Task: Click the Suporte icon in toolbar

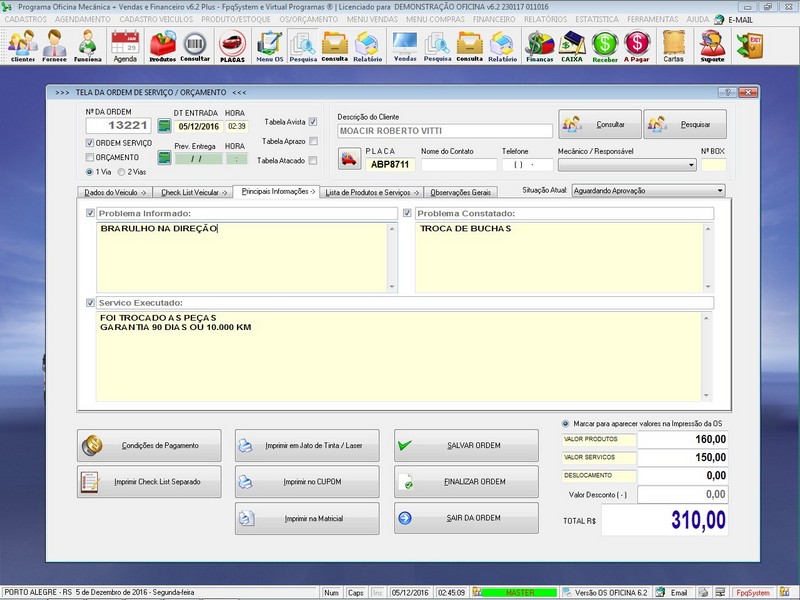Action: [x=712, y=45]
